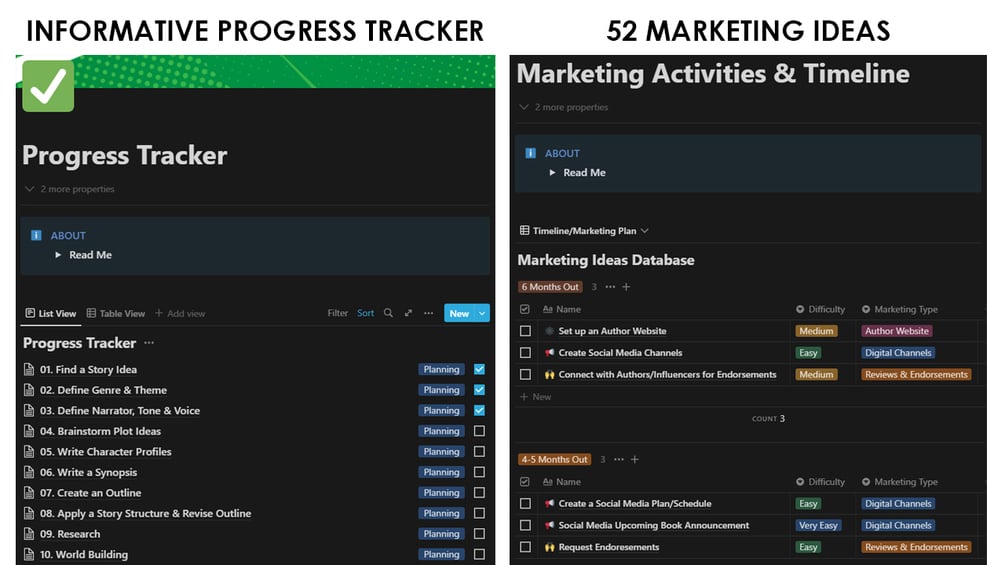The width and height of the screenshot is (1005, 565).
Task: Tick the checkbox for 04. Brainstorm Plot Ideas
Action: [479, 431]
